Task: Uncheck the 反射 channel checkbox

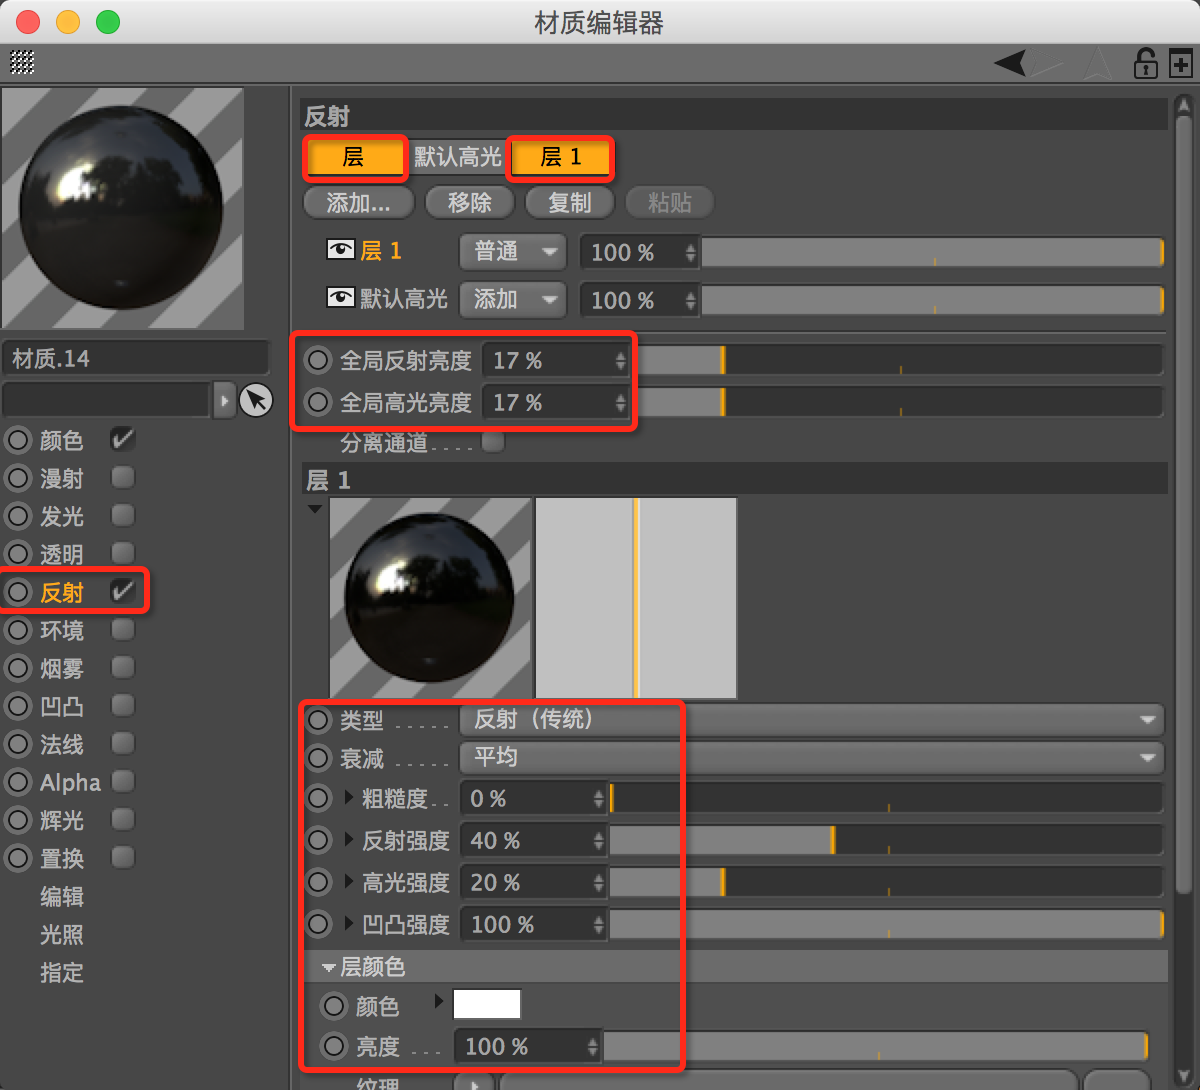Action: [x=123, y=591]
